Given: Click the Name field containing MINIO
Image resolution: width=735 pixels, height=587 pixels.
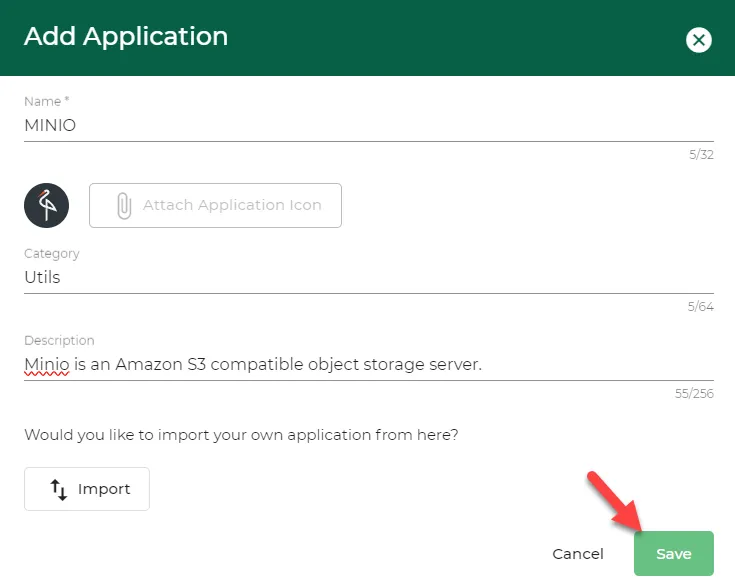Looking at the screenshot, I should pyautogui.click(x=368, y=125).
